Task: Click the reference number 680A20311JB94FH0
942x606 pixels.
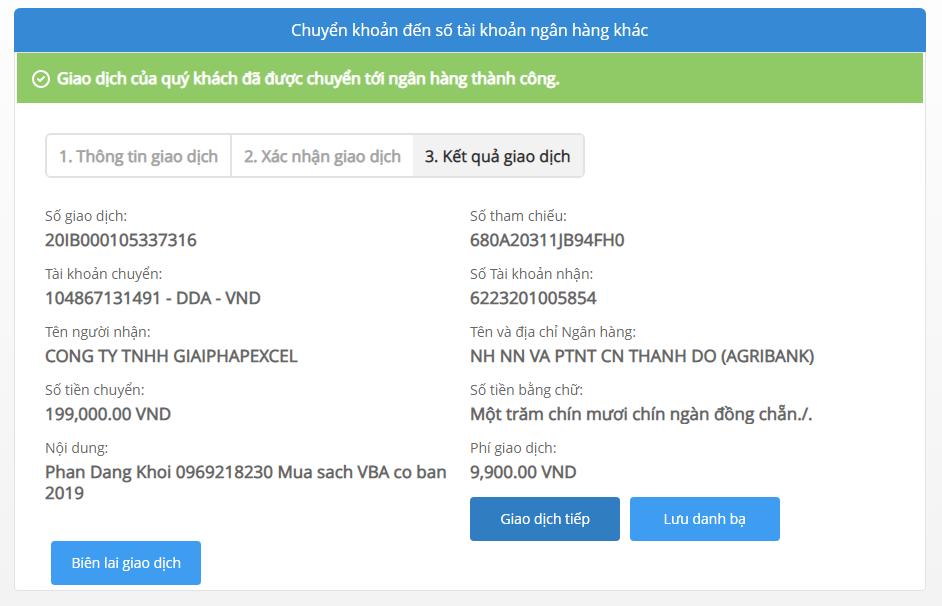Action: point(547,240)
